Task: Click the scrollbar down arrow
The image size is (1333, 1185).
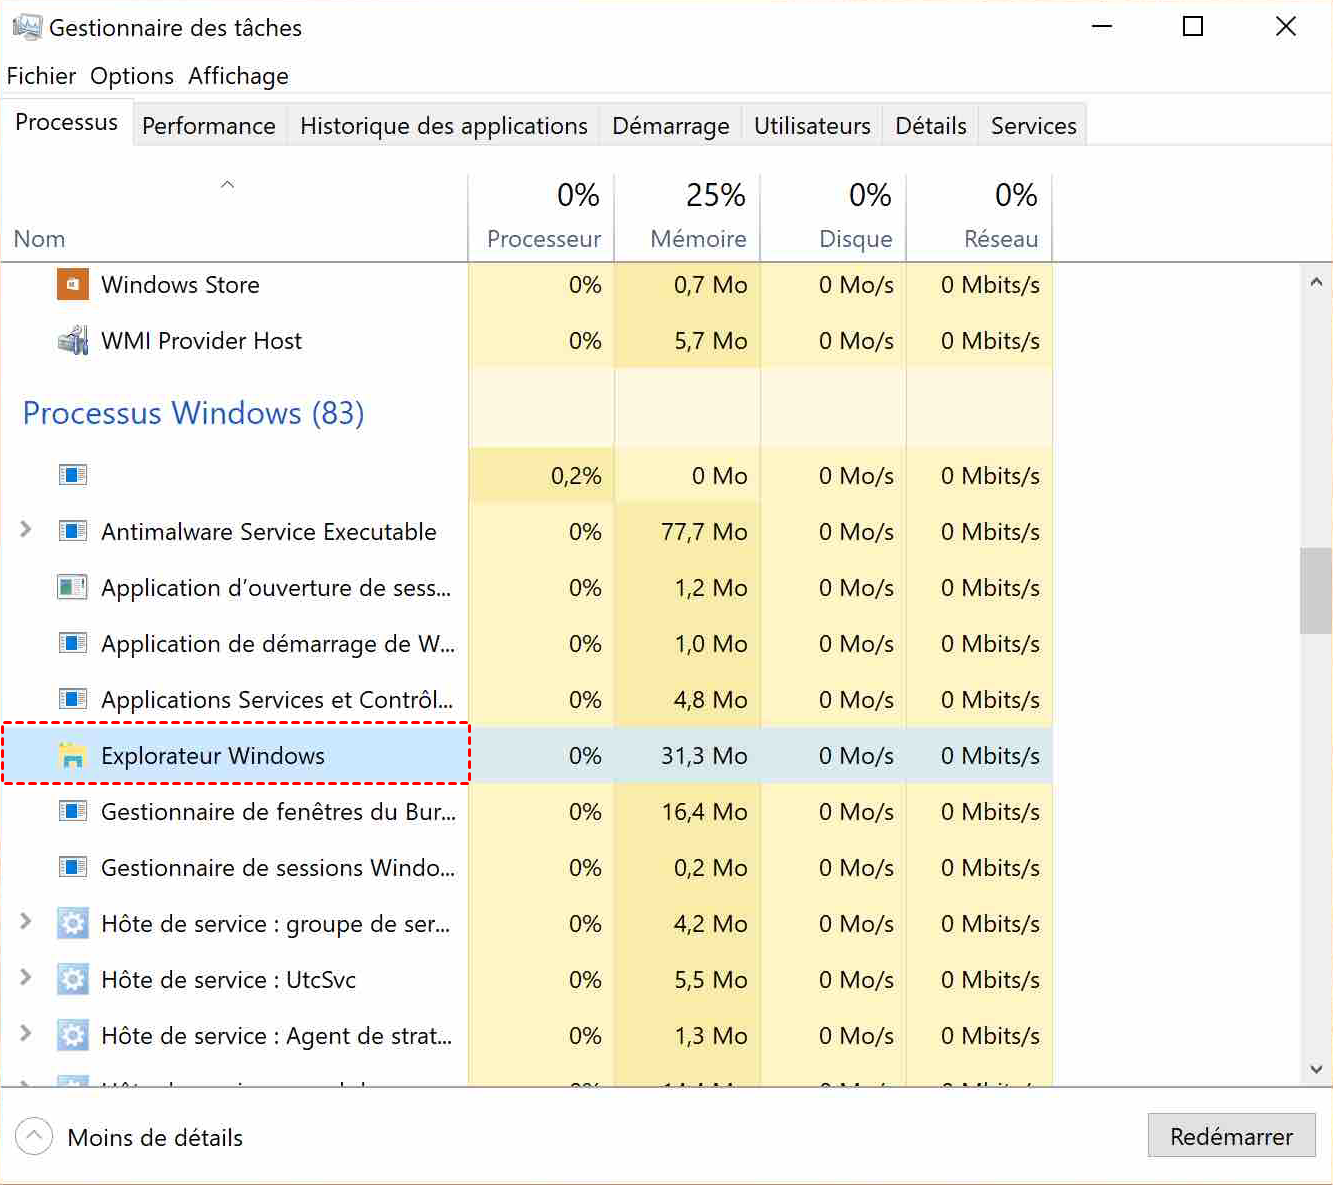Action: pyautogui.click(x=1316, y=1070)
